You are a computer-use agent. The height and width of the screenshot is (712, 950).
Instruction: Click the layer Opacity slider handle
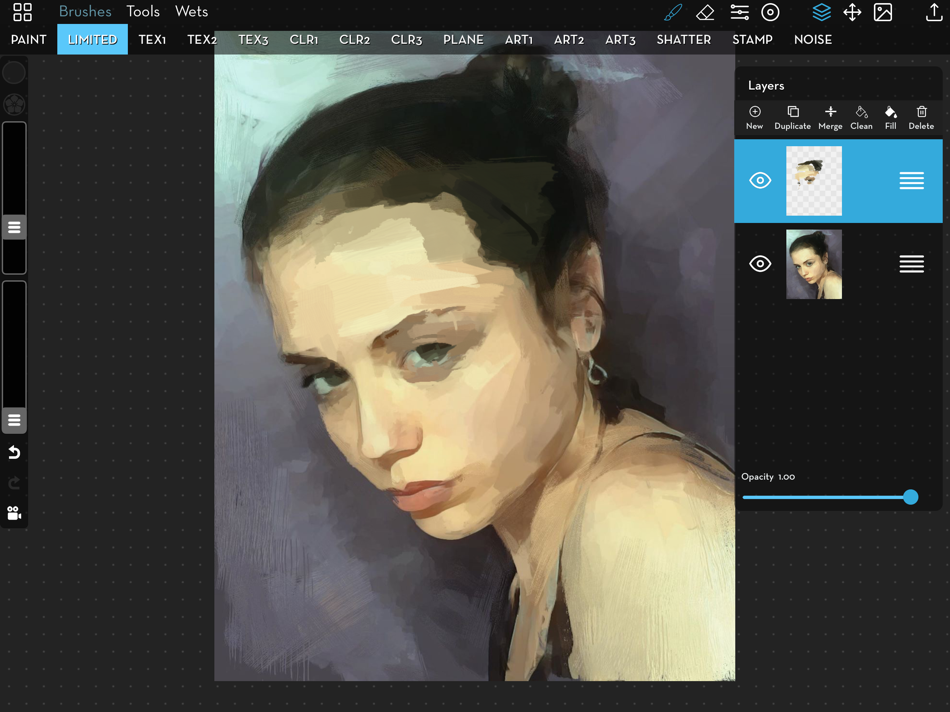coord(910,497)
